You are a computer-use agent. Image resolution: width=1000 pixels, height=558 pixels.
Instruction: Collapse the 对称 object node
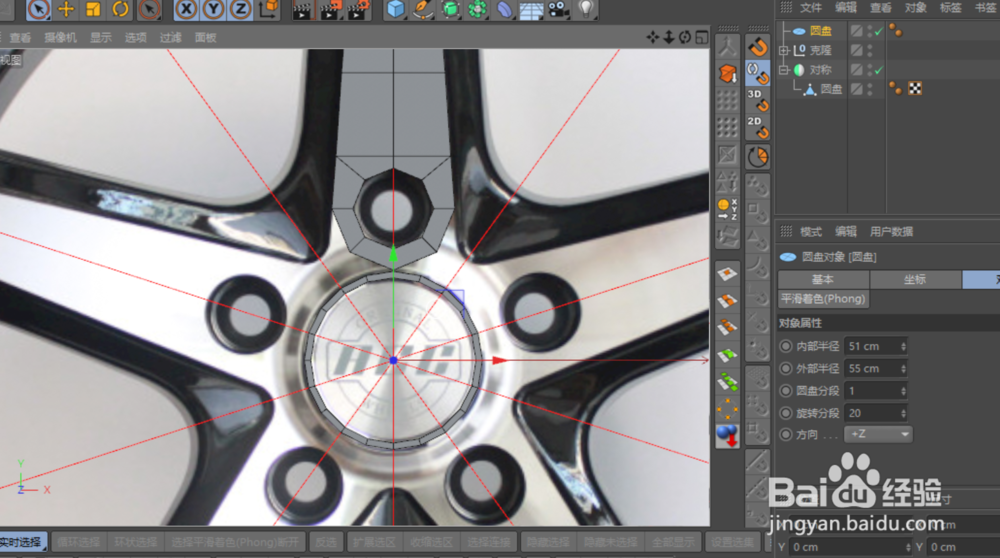784,70
